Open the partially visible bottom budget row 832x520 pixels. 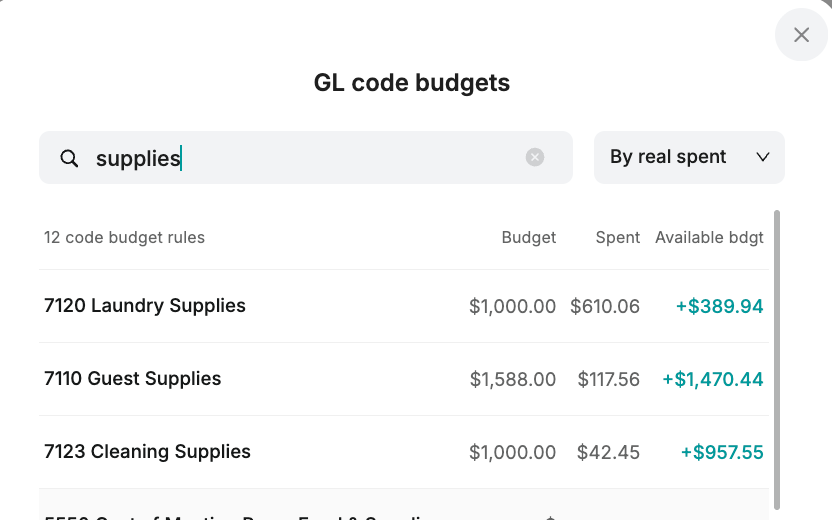(x=404, y=505)
